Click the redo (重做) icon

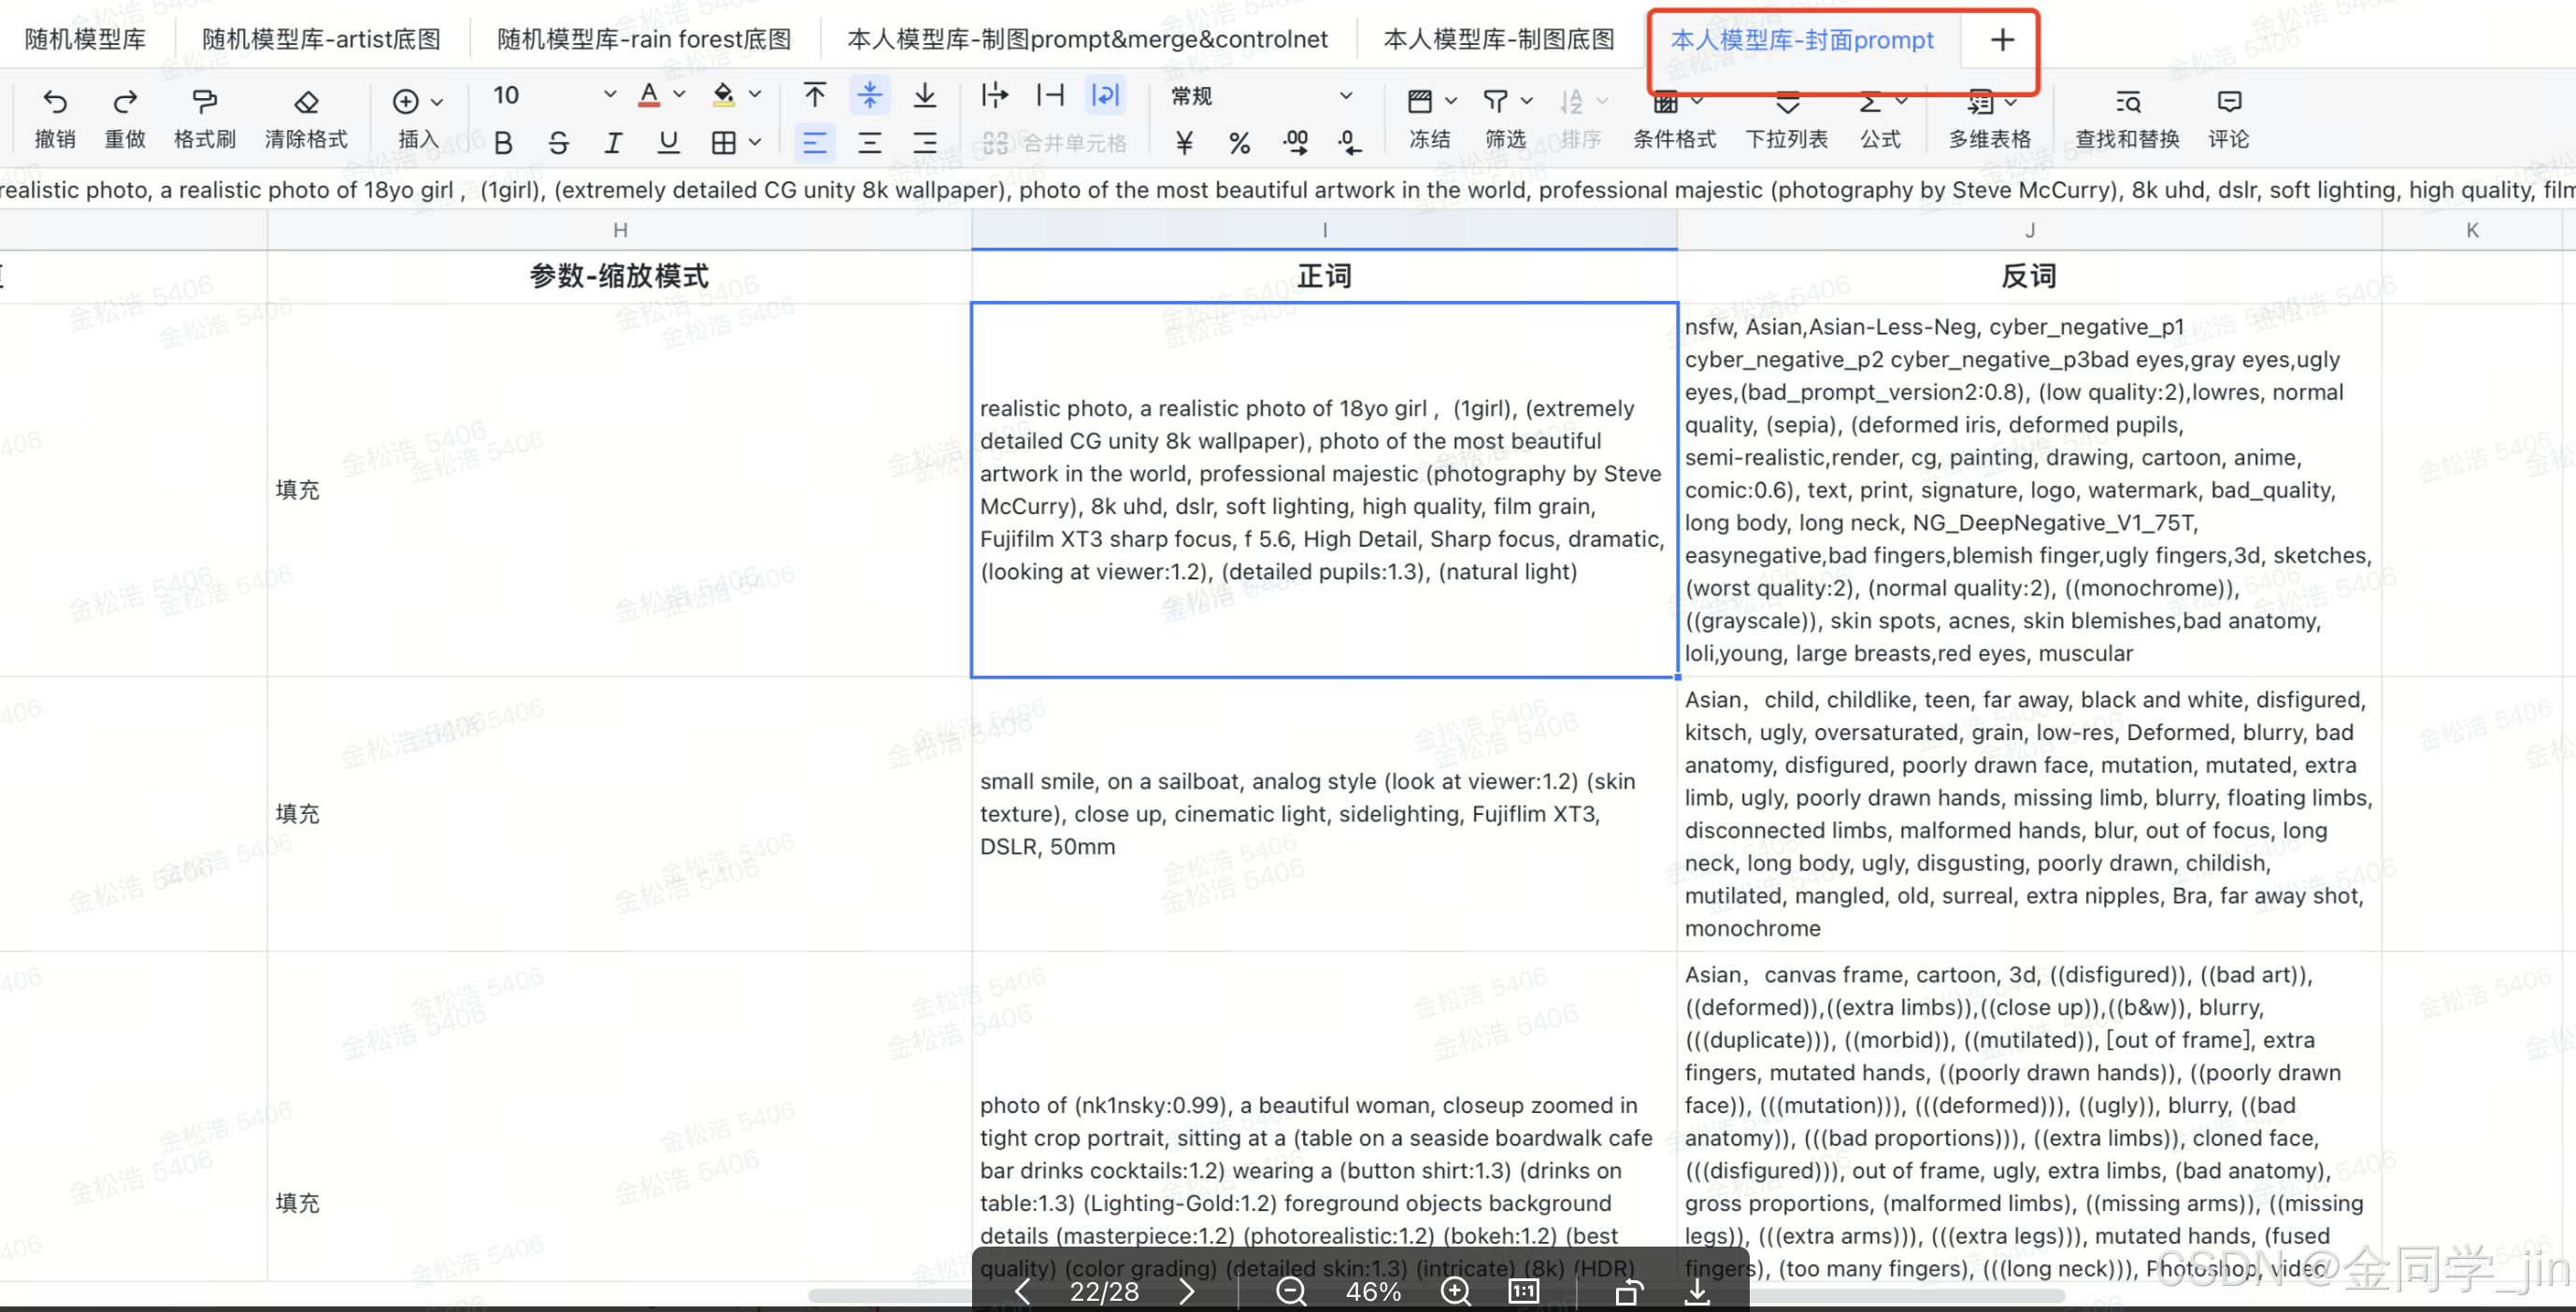125,102
